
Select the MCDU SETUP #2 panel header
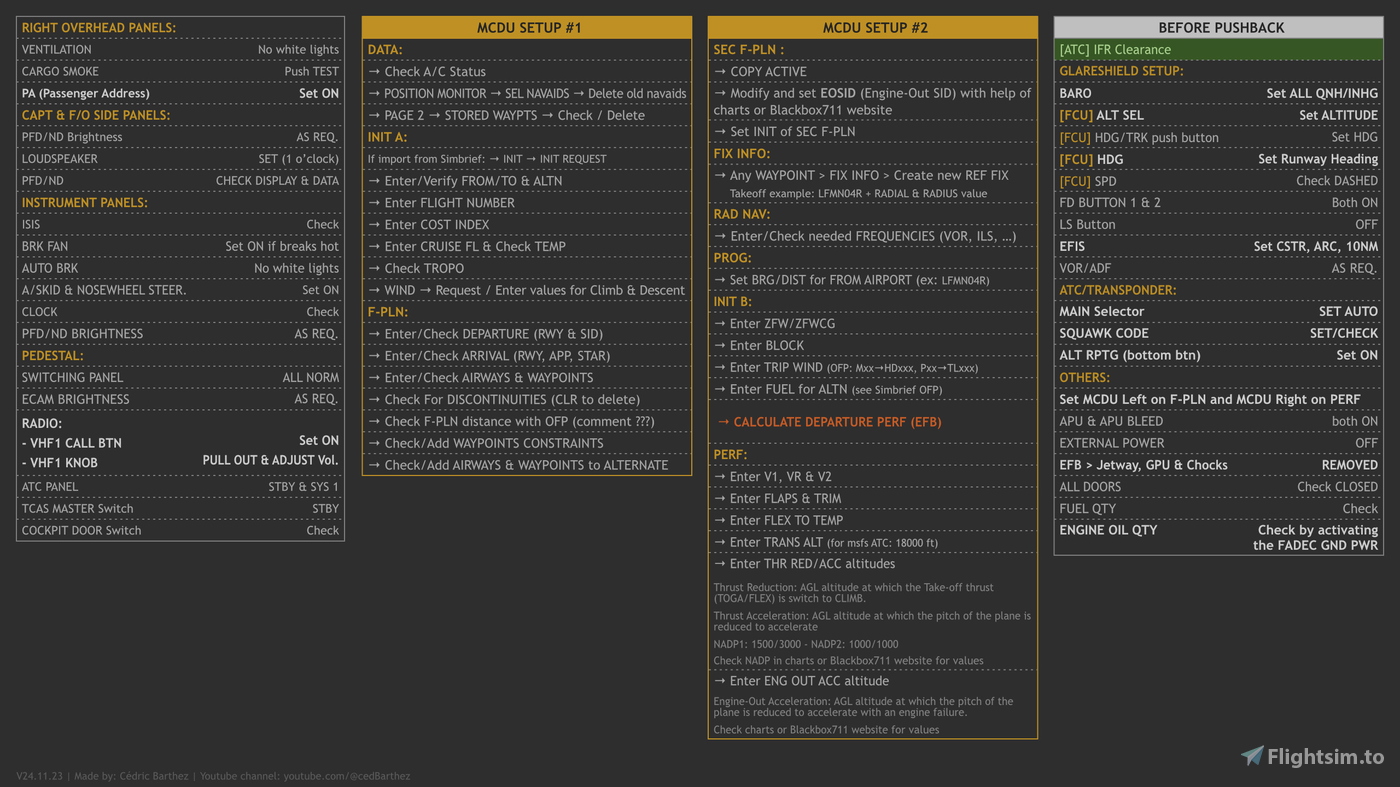873,27
